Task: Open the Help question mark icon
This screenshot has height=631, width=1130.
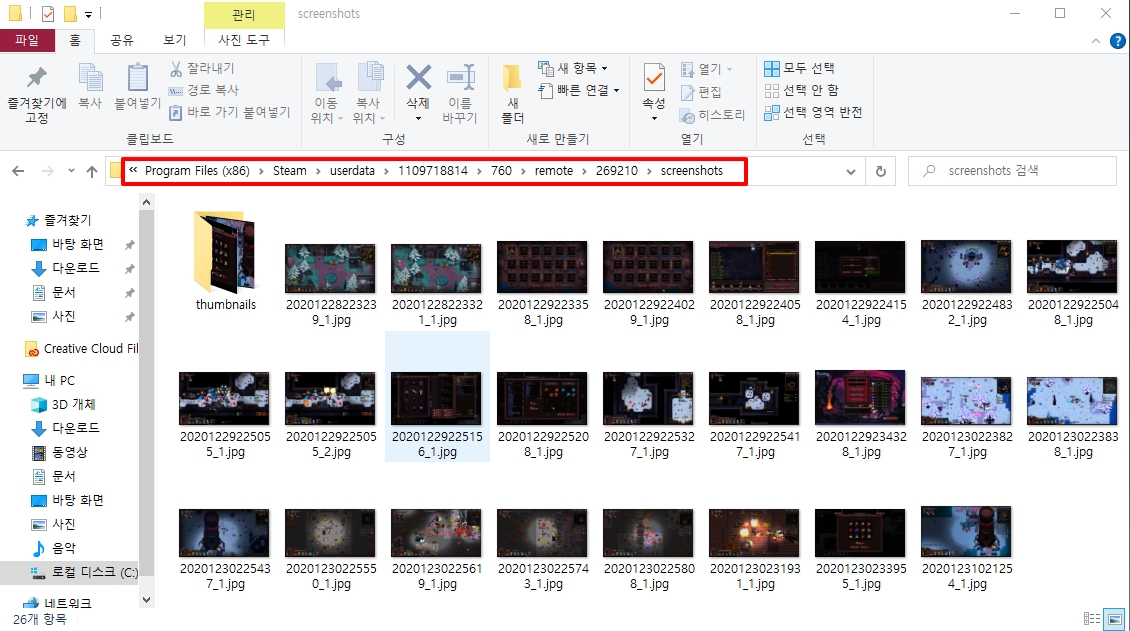Action: (x=1117, y=41)
